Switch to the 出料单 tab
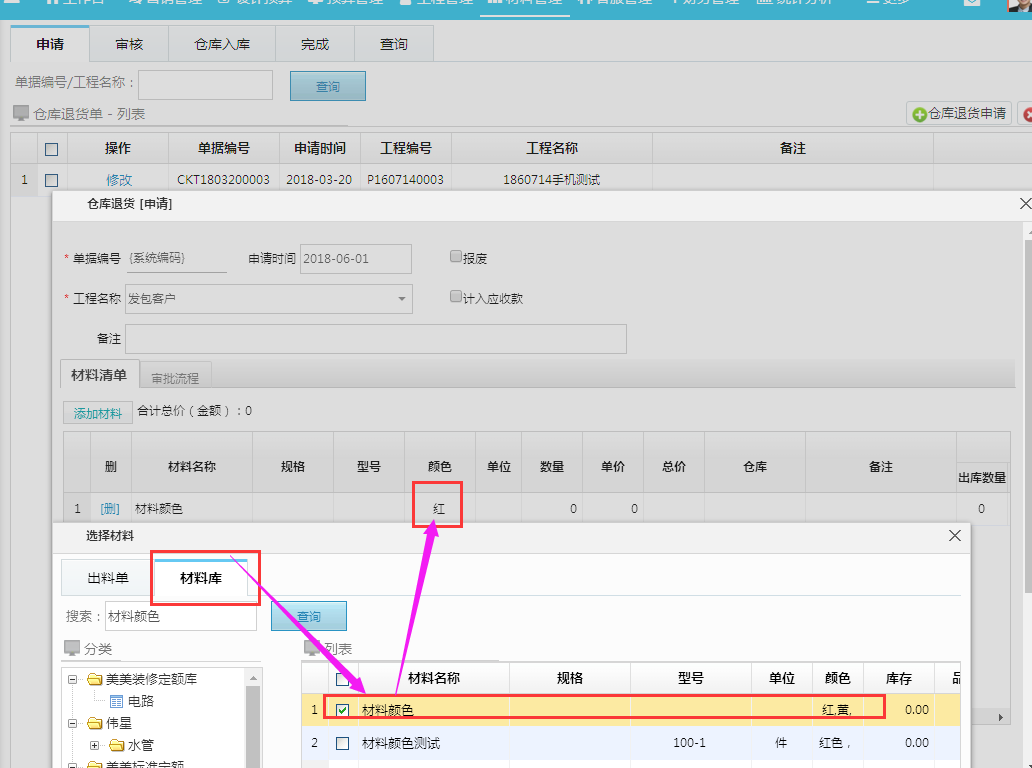The width and height of the screenshot is (1032, 768). click(108, 578)
